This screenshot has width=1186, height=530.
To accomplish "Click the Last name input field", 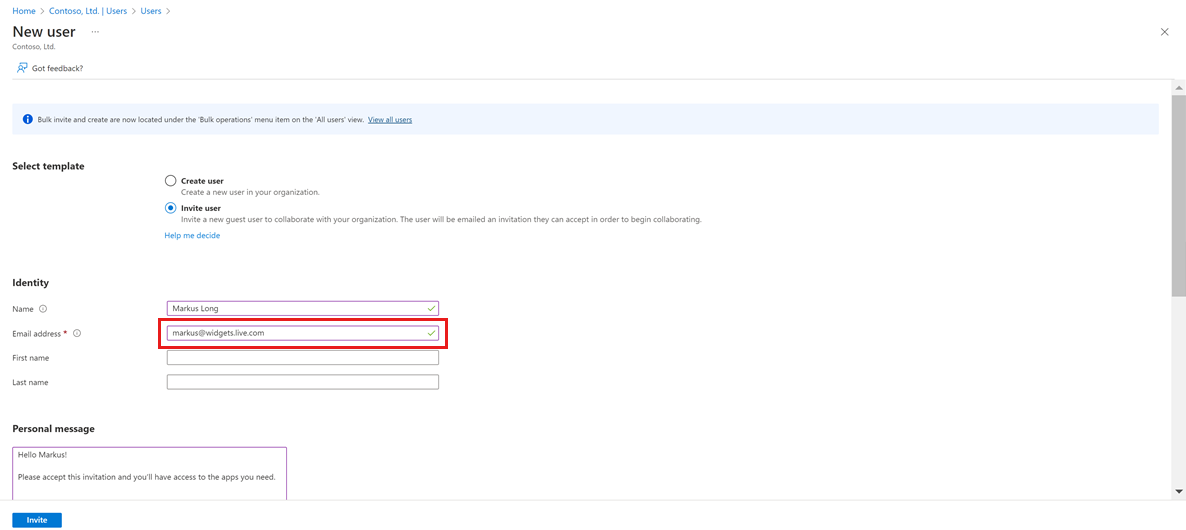I will coord(303,382).
